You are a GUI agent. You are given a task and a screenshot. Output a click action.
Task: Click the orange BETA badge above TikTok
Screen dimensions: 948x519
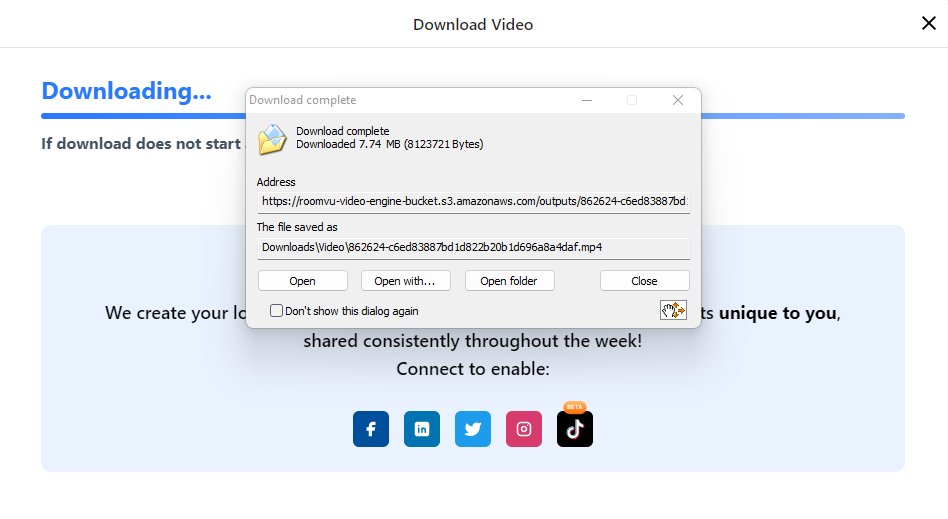click(575, 407)
